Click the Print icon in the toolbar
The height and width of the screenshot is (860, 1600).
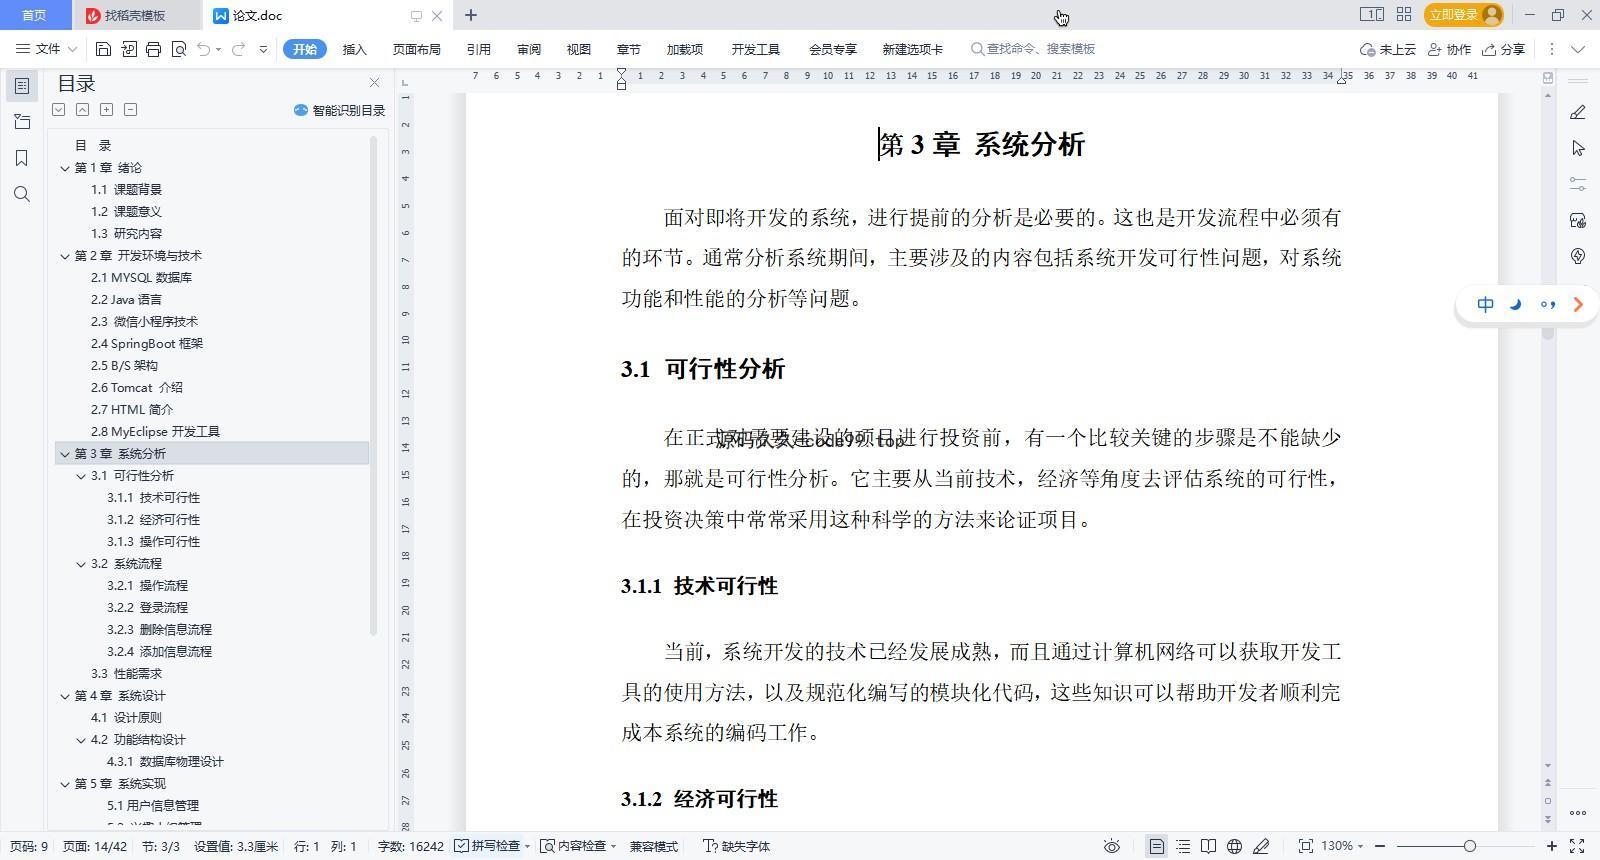[x=153, y=49]
